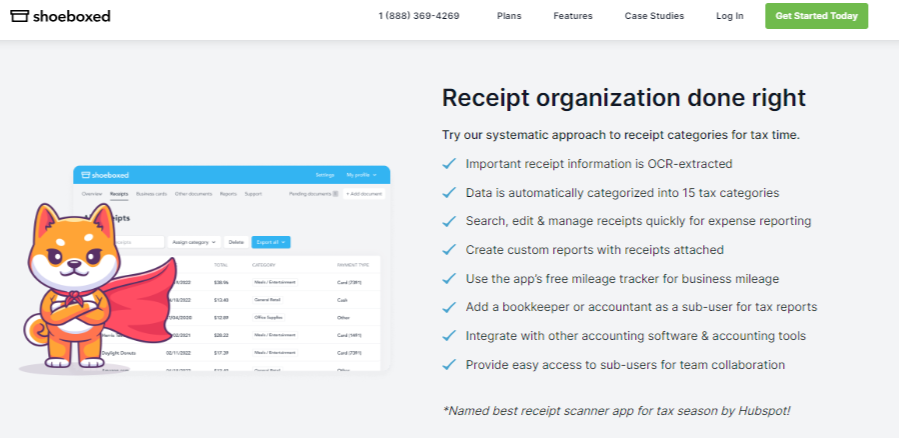Call the 1 (888) 369-4269 phone link
This screenshot has height=438, width=899.
click(x=419, y=16)
